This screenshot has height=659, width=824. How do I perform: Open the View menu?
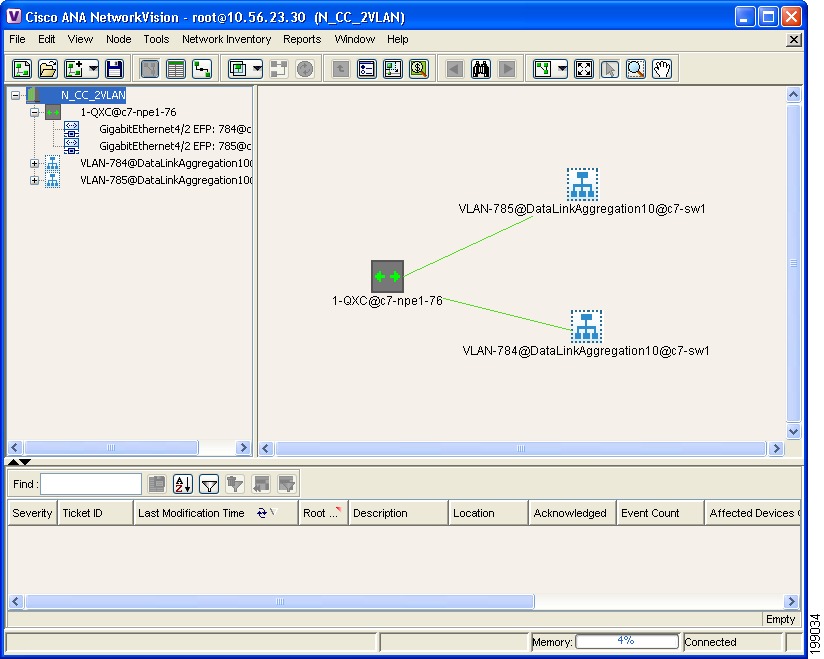(80, 39)
